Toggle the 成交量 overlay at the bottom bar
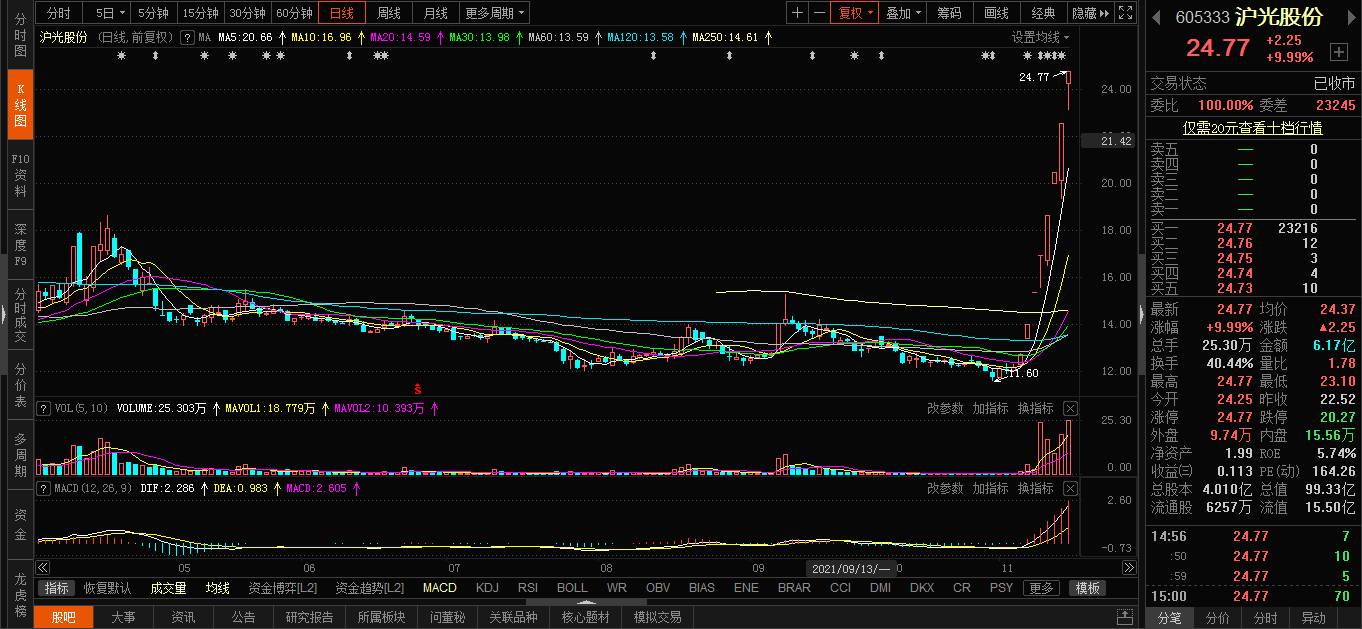Viewport: 1362px width, 629px height. (x=168, y=588)
